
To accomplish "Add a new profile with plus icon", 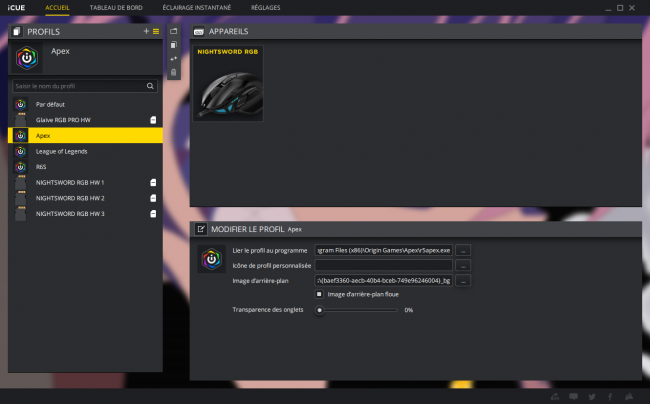I will click(x=146, y=31).
